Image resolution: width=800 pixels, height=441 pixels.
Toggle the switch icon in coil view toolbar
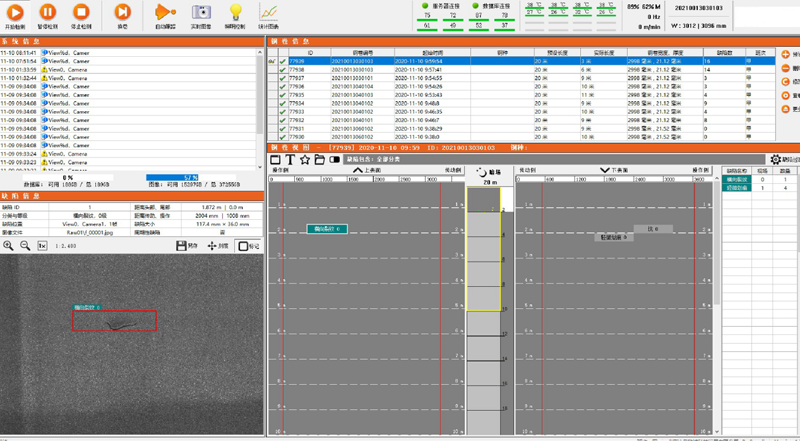(335, 159)
